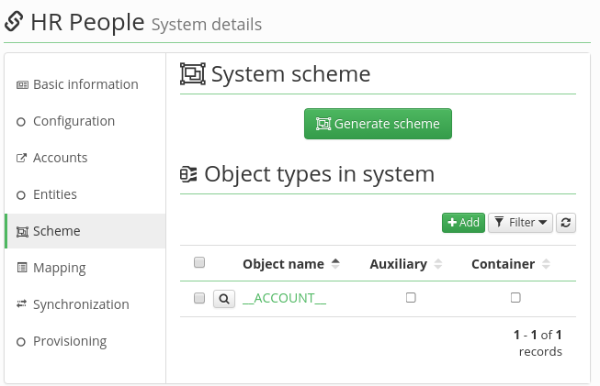600x386 pixels.
Task: Select the Scheme tab
Action: (85, 231)
